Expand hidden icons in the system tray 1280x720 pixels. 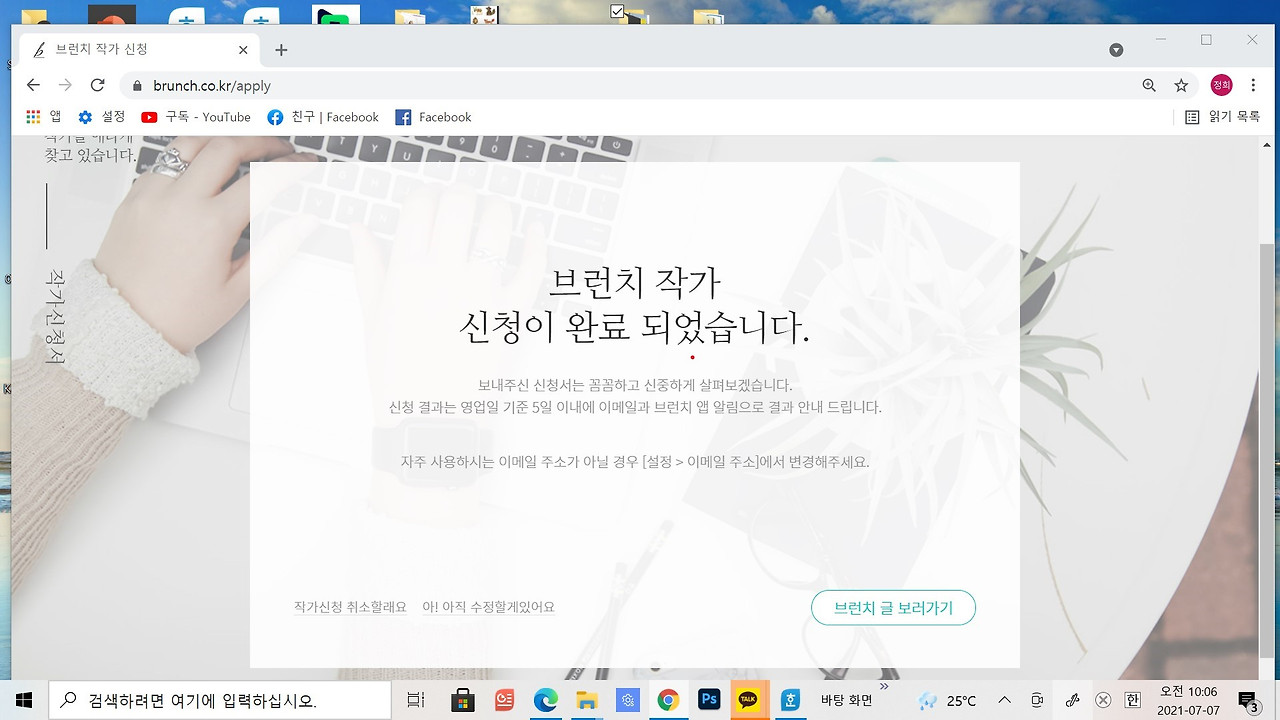point(1002,699)
